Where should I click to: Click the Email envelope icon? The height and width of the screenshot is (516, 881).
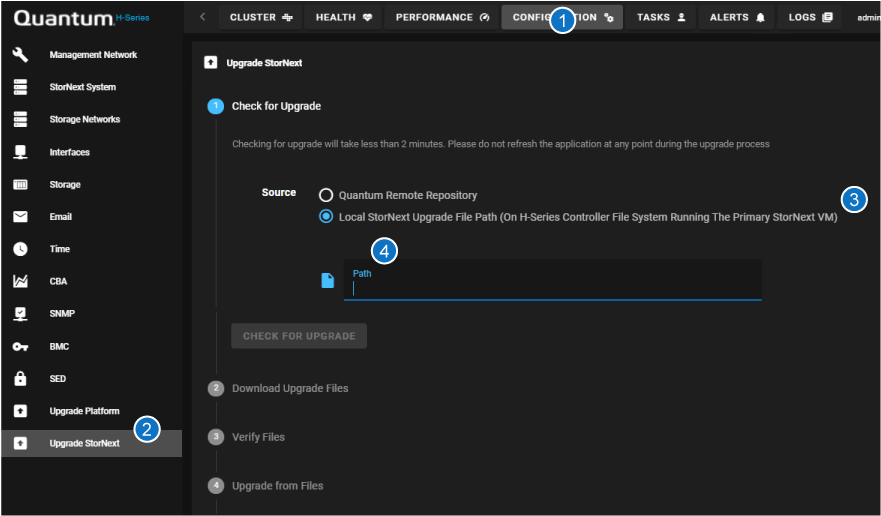point(20,216)
